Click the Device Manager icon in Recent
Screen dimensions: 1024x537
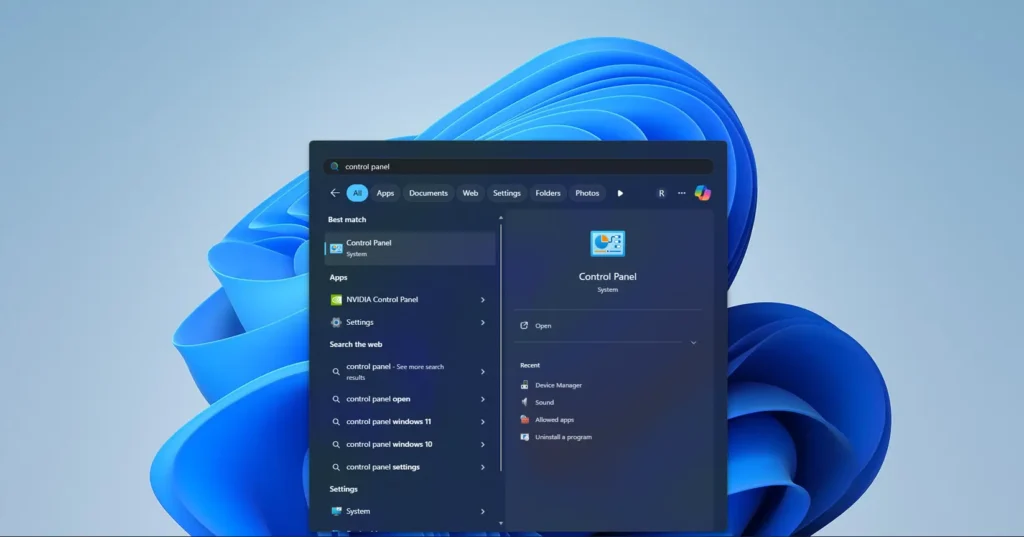pos(524,385)
